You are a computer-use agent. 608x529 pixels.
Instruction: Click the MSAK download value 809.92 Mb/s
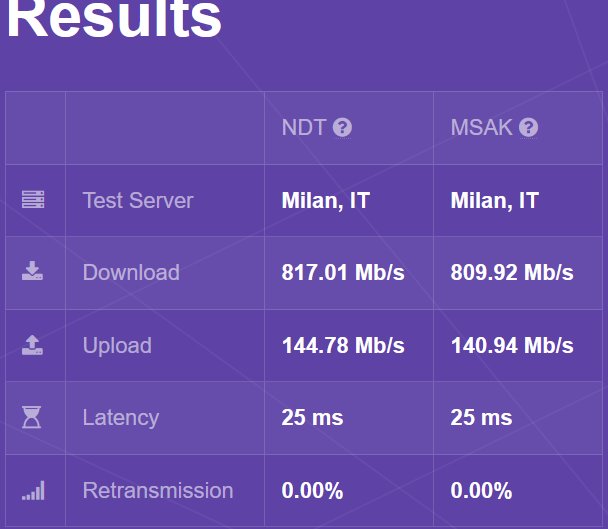point(512,272)
